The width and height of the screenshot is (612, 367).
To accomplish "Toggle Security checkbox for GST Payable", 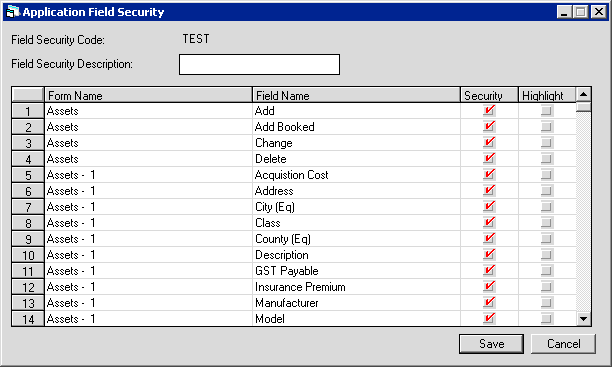I will coord(489,271).
